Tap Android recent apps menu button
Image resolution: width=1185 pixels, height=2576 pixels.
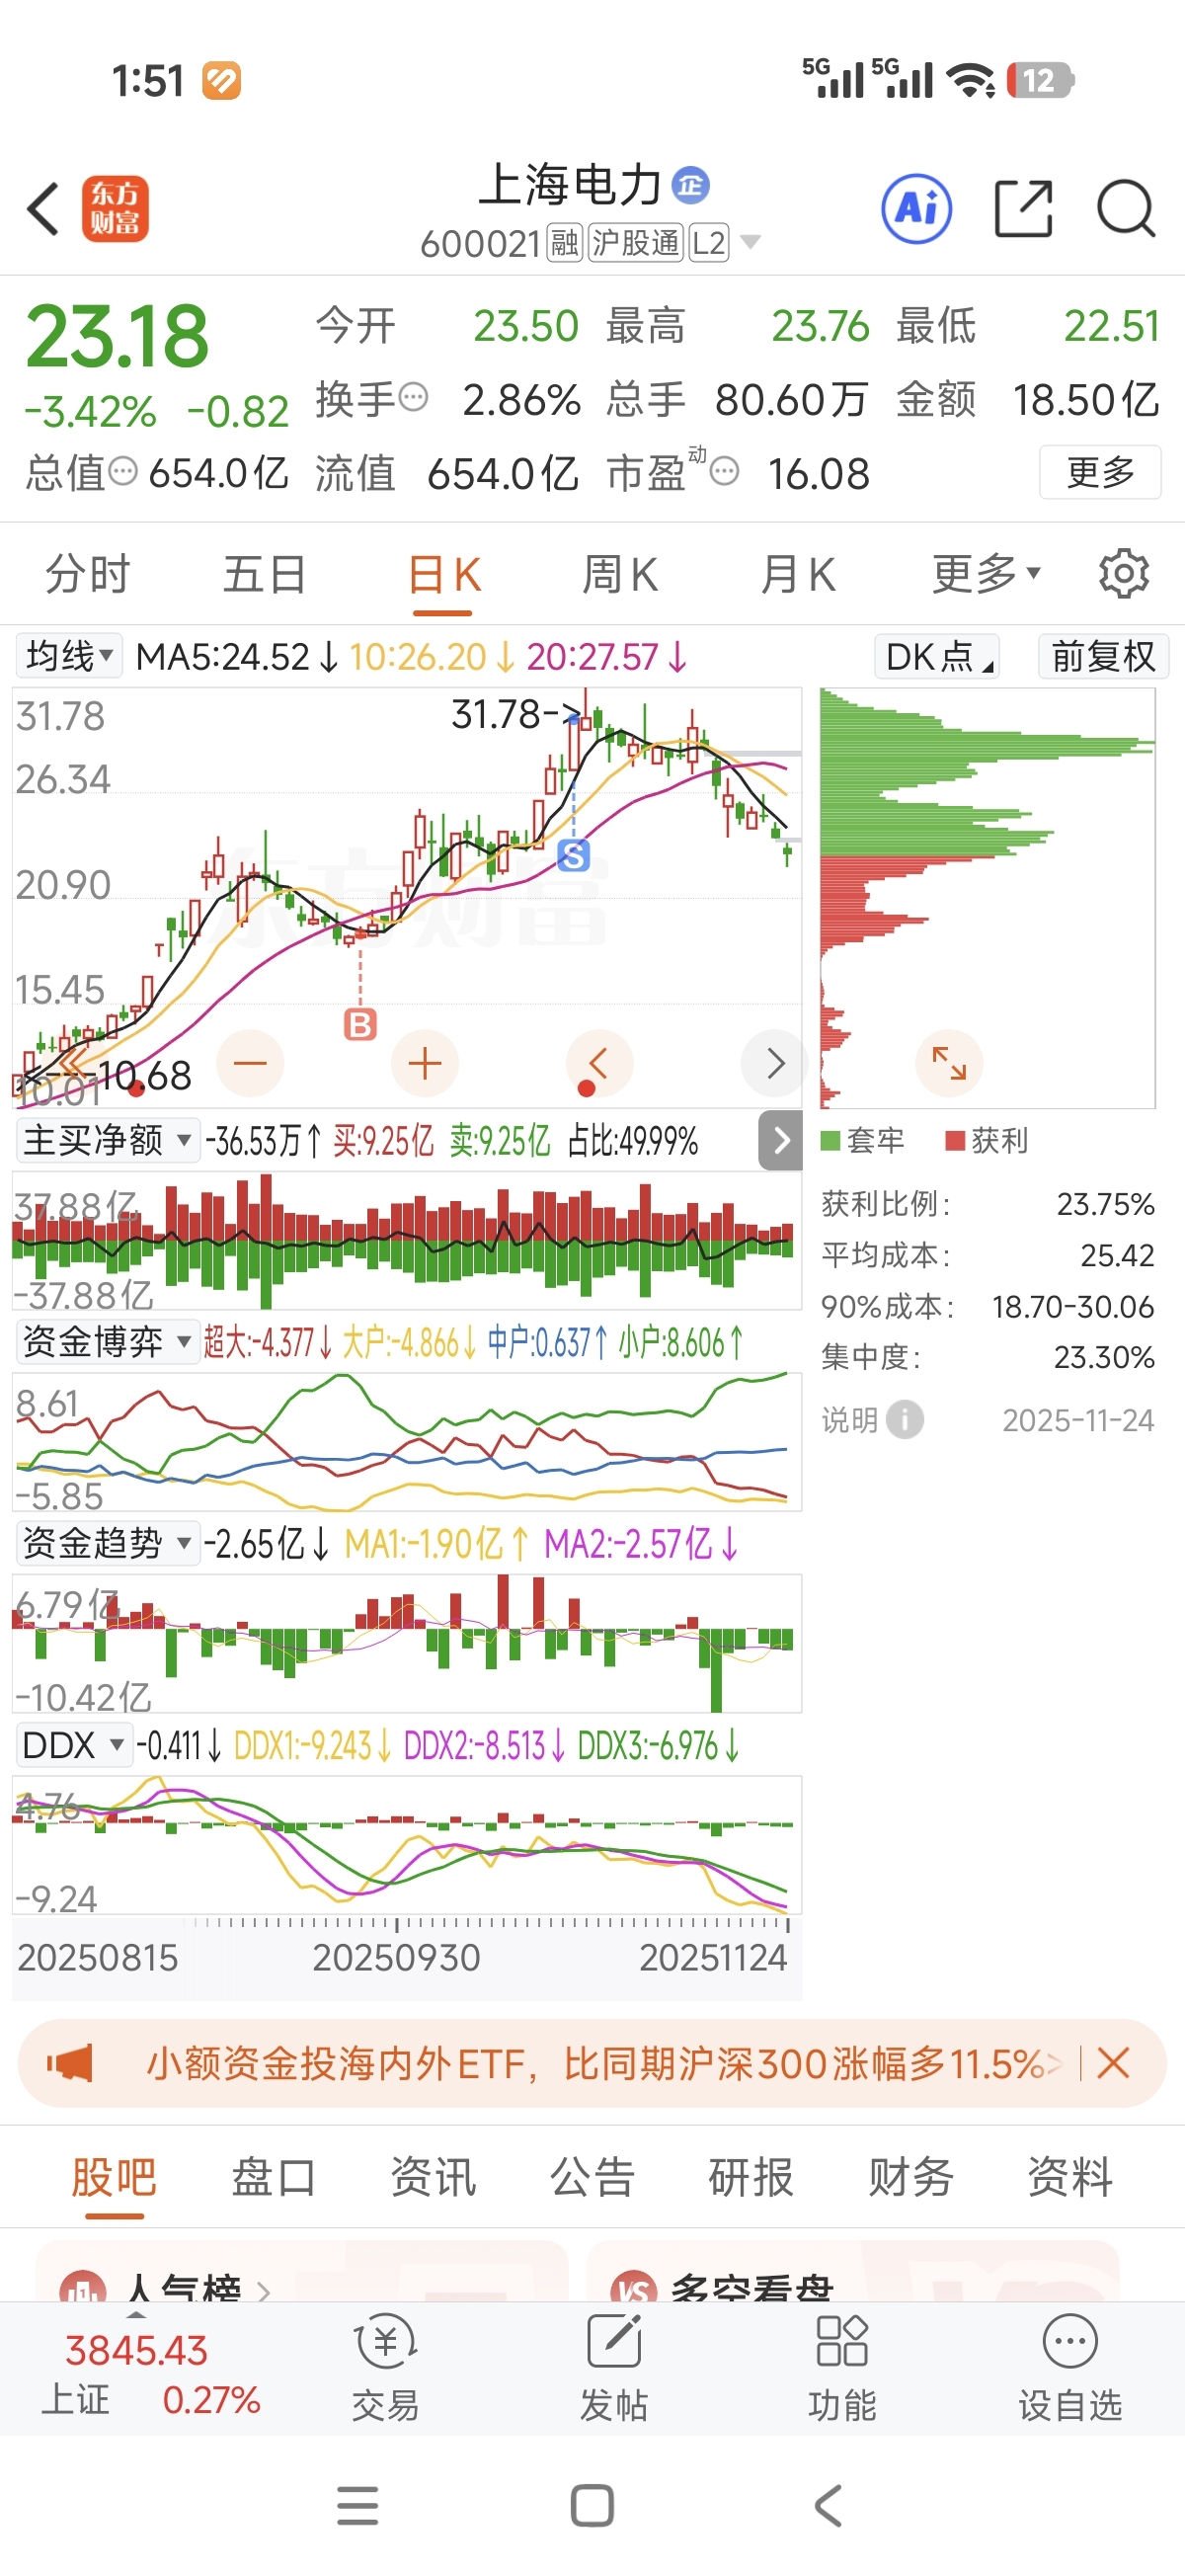pos(357,2505)
